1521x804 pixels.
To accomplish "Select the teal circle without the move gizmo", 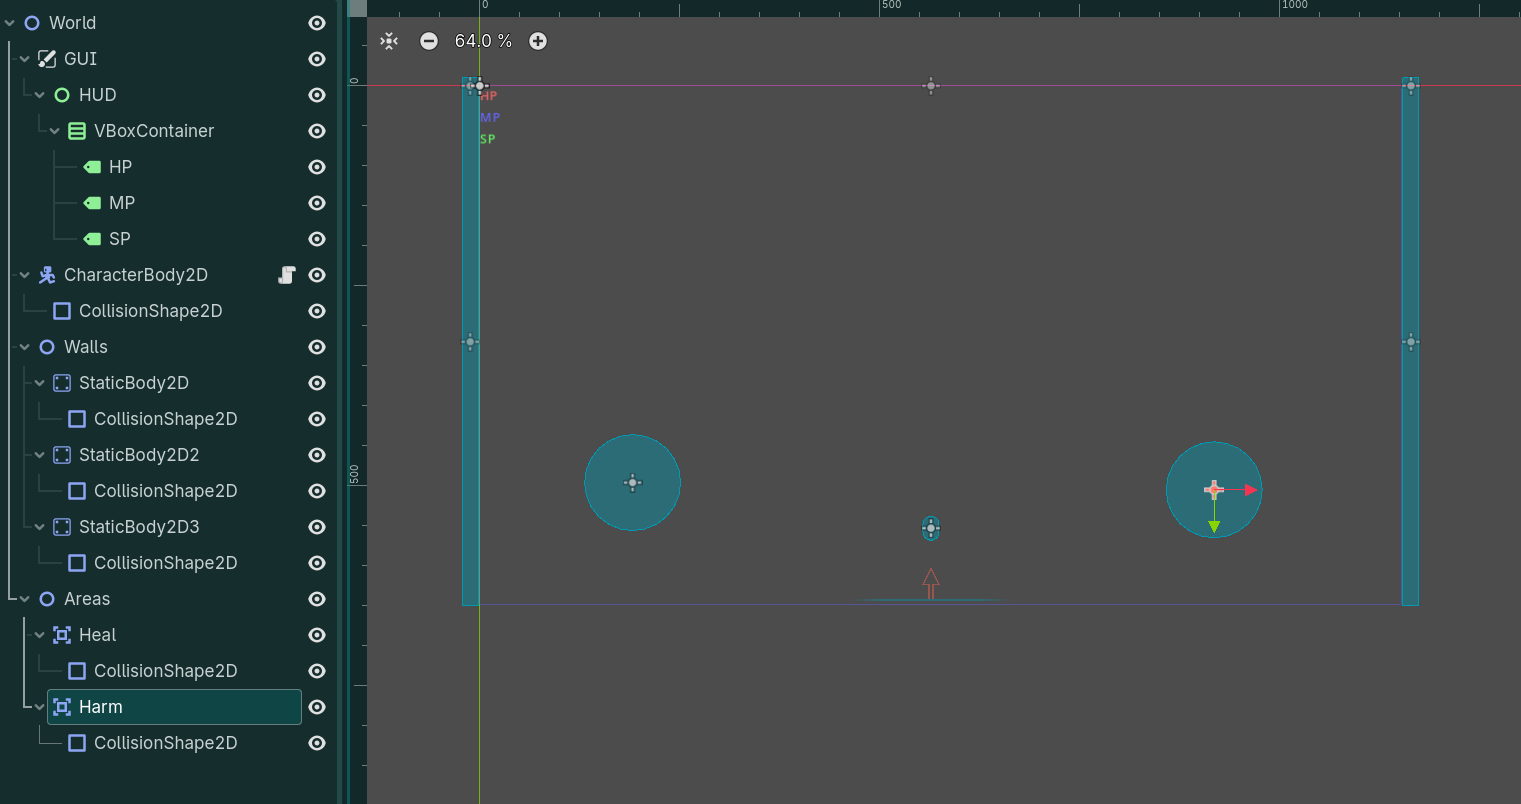I will tap(633, 483).
